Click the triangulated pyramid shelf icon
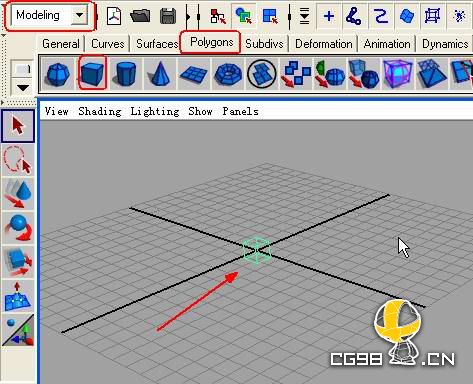473x384 pixels. click(x=432, y=74)
